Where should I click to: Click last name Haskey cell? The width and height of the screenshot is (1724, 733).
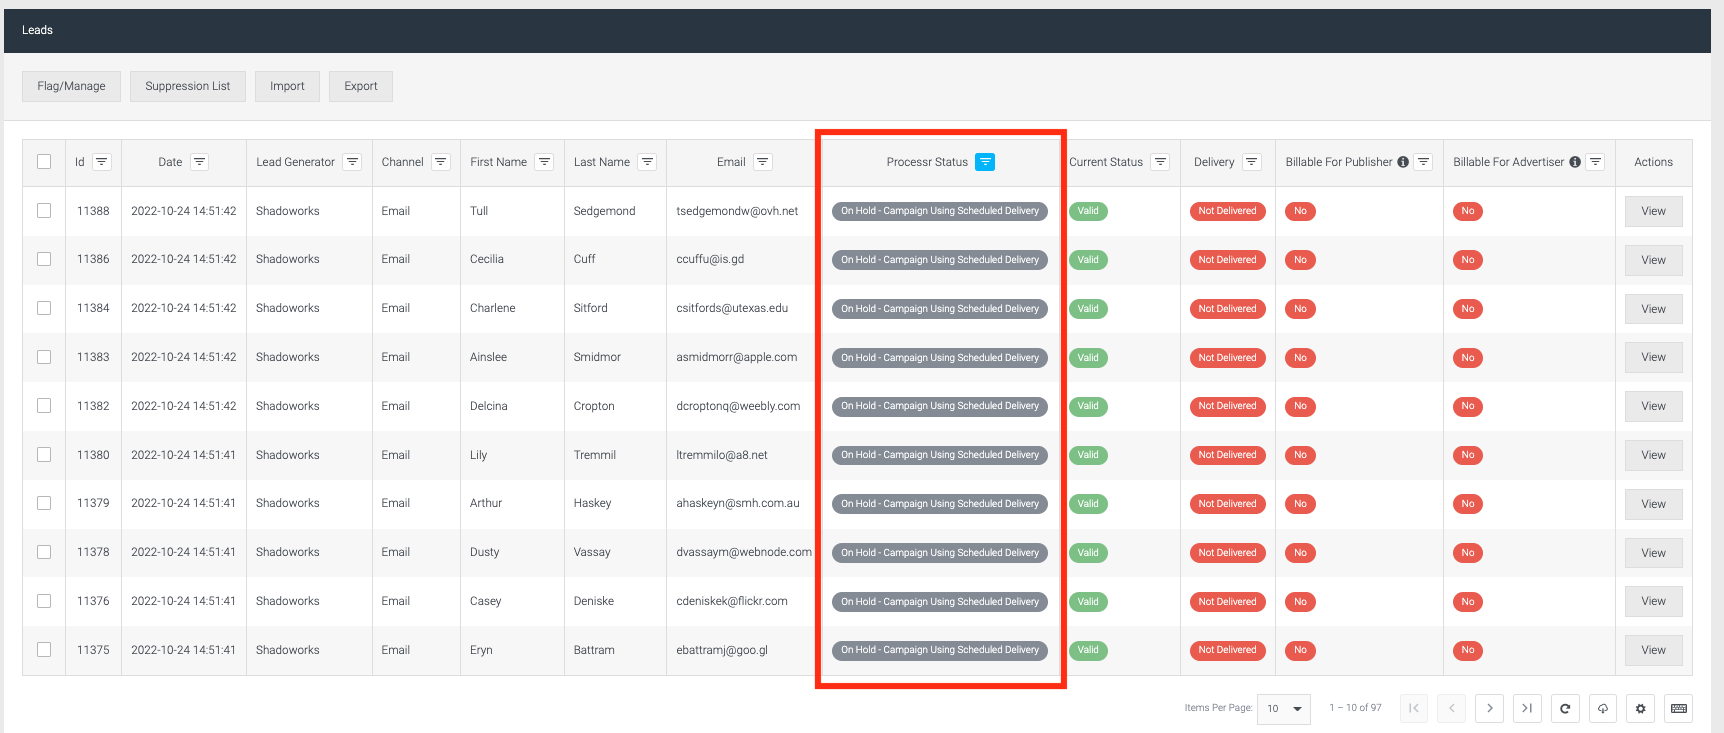point(592,503)
